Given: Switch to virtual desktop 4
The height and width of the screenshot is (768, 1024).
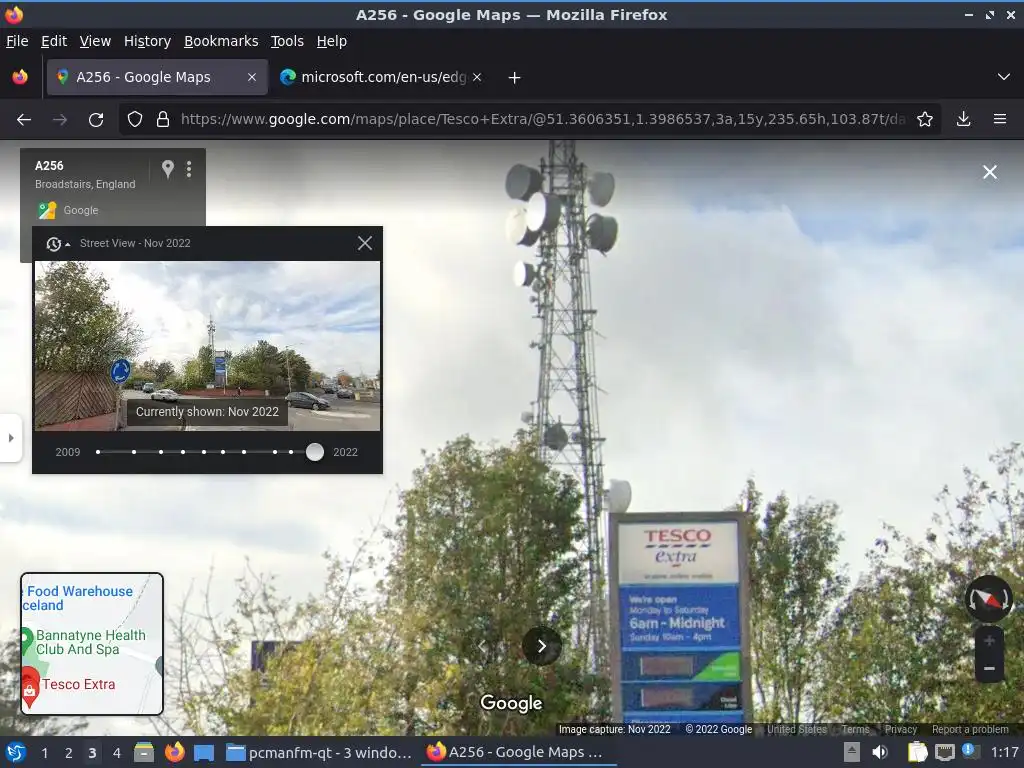Looking at the screenshot, I should tap(116, 753).
